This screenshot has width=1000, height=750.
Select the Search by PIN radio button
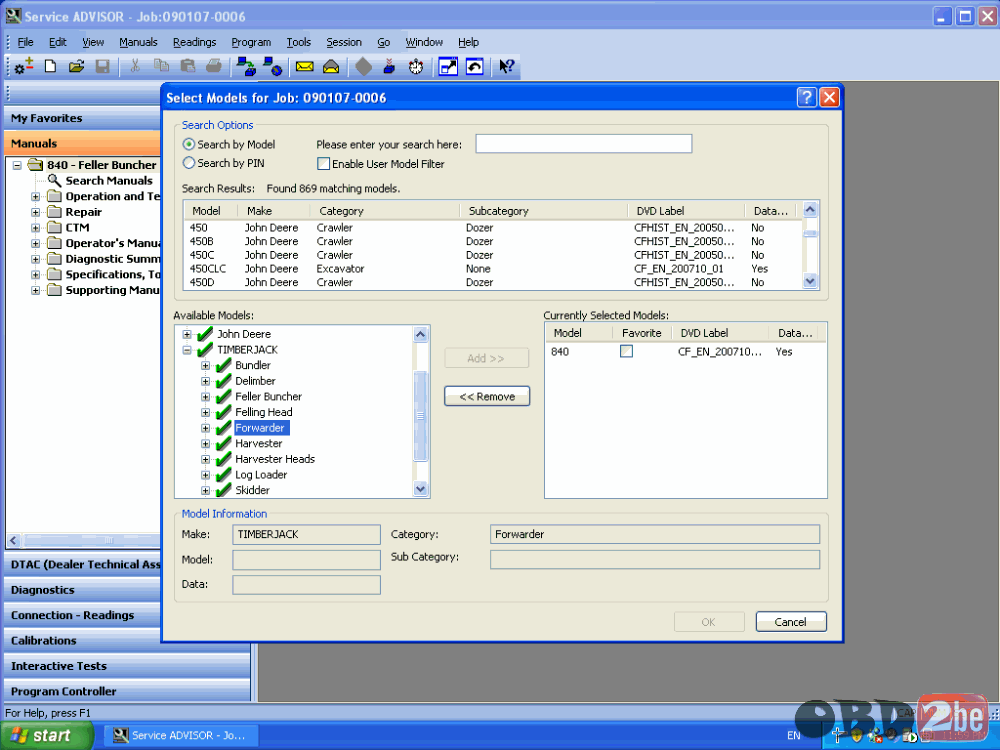point(189,163)
